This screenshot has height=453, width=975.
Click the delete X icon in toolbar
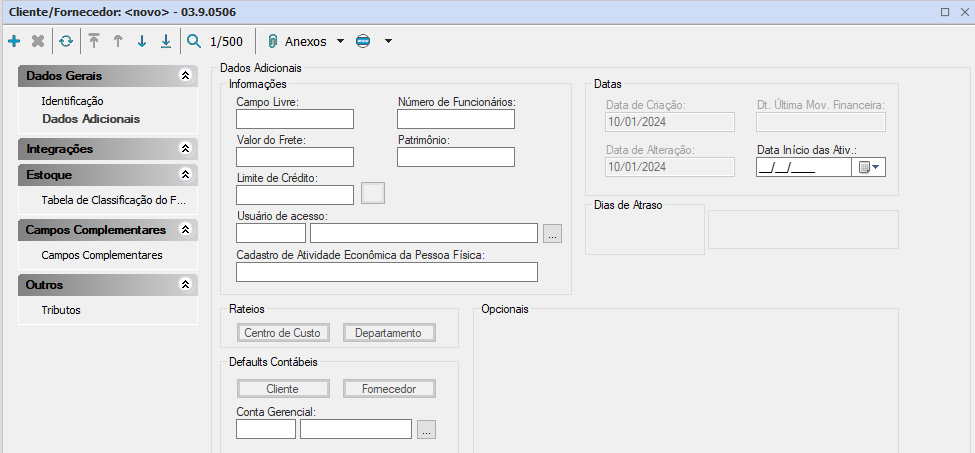click(x=38, y=41)
